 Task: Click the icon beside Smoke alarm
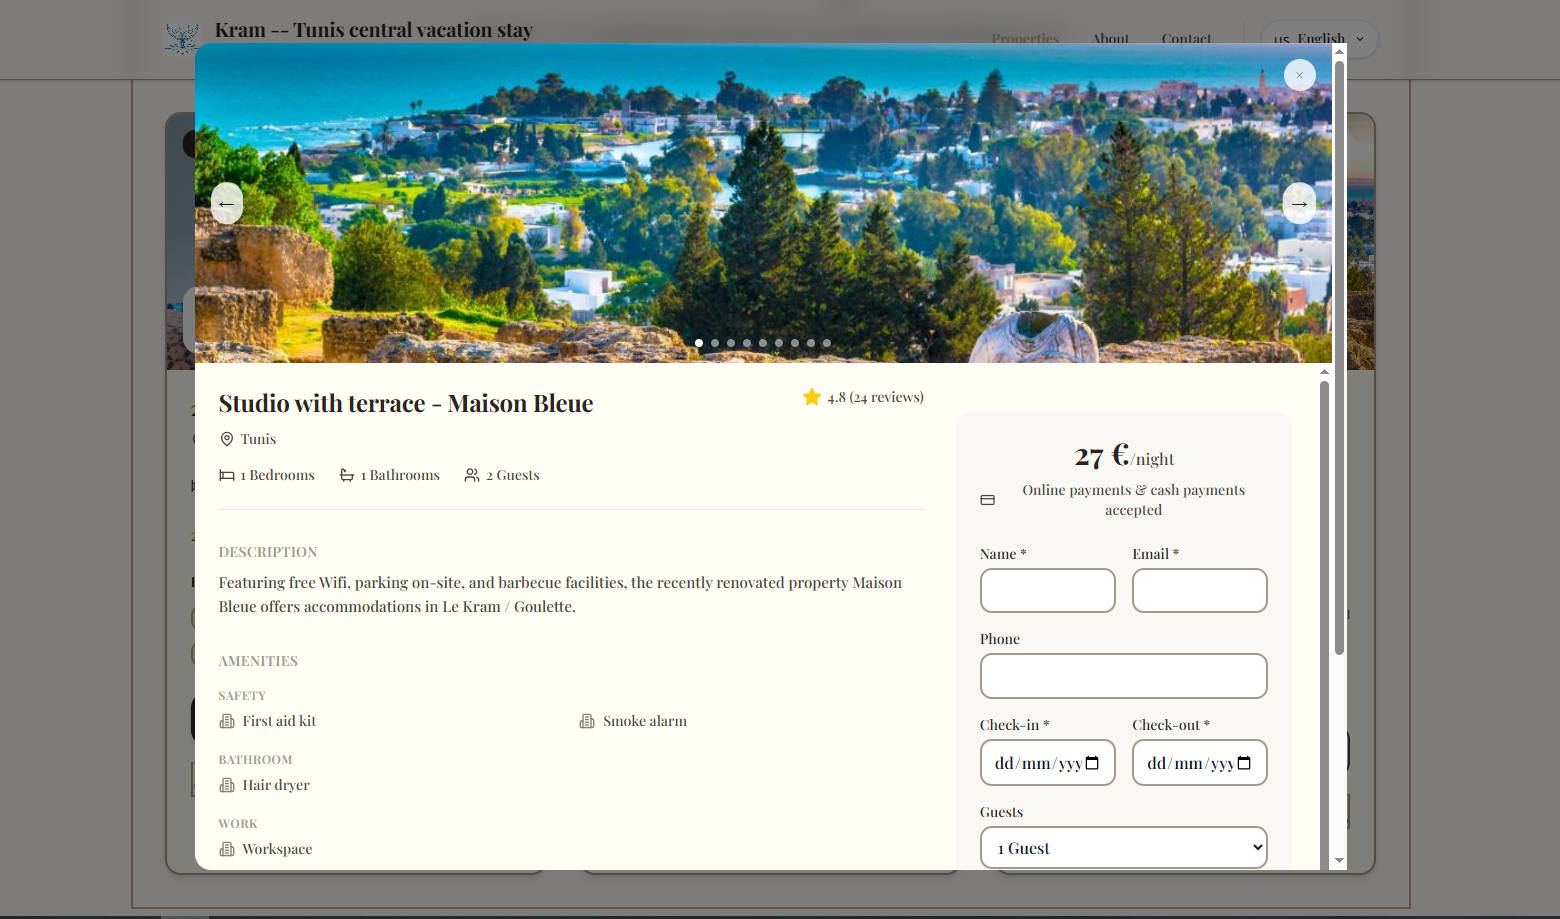point(587,721)
